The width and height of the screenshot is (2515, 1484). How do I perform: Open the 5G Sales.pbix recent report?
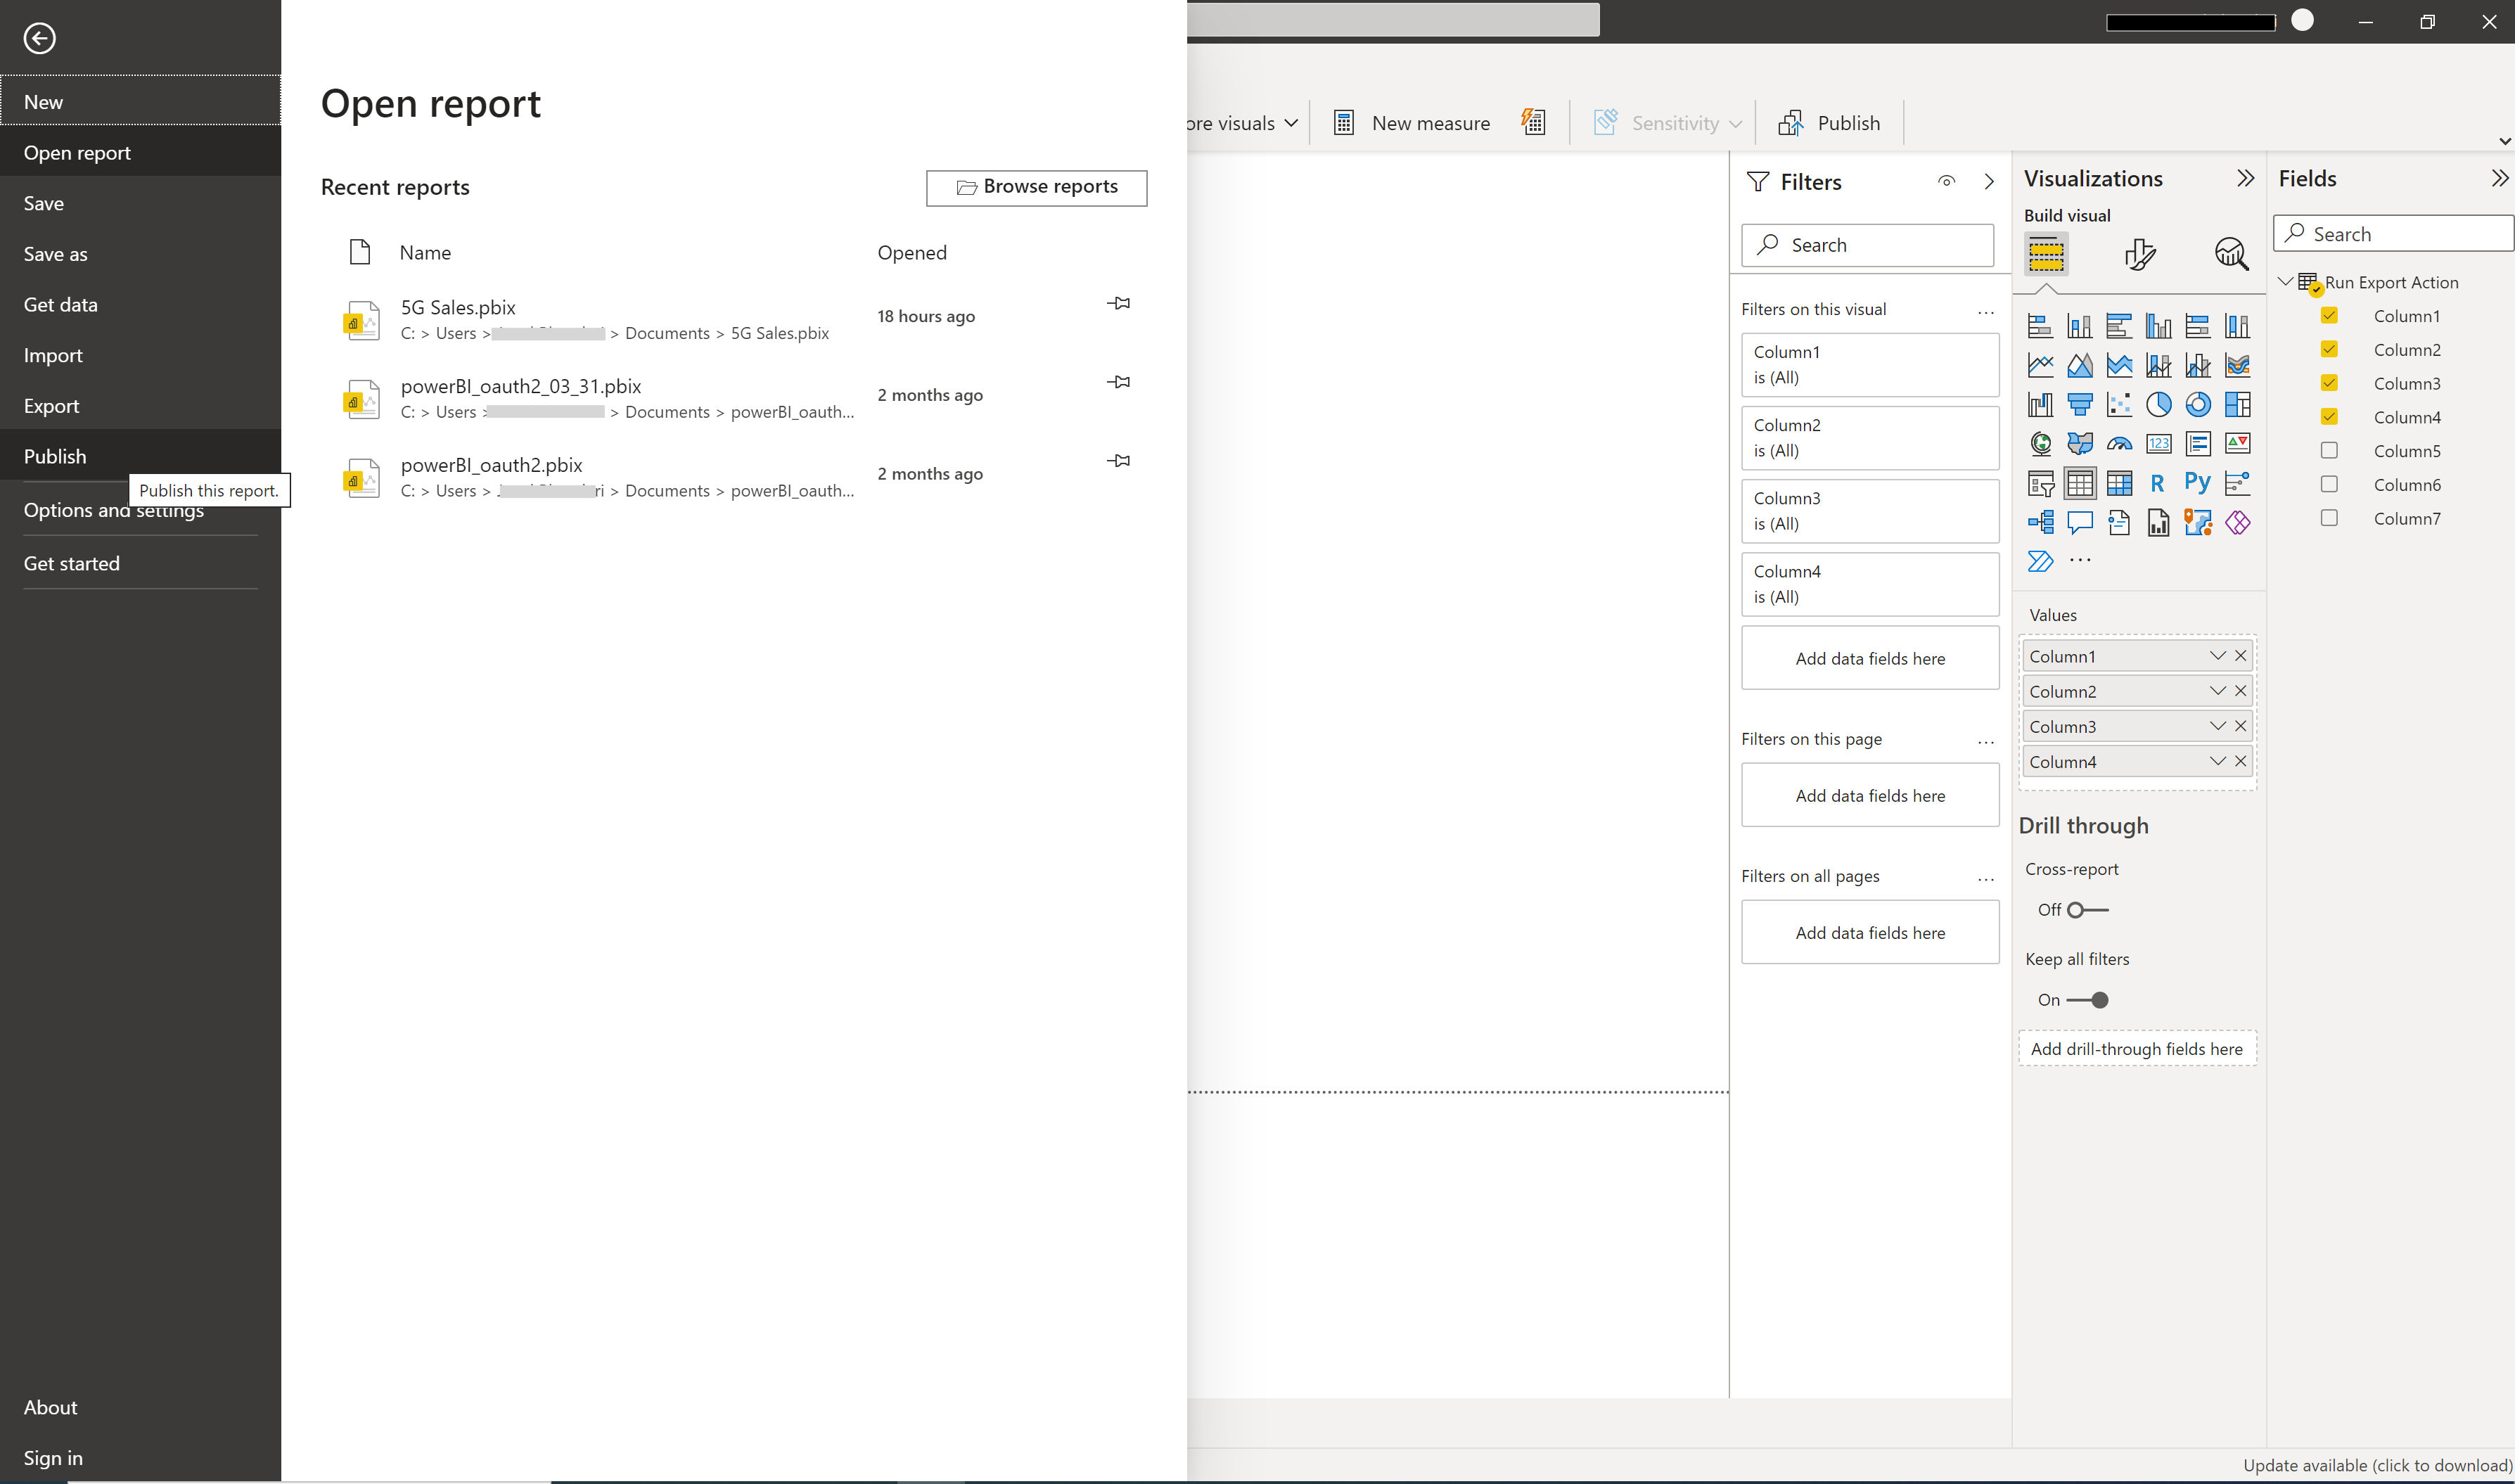click(x=457, y=307)
